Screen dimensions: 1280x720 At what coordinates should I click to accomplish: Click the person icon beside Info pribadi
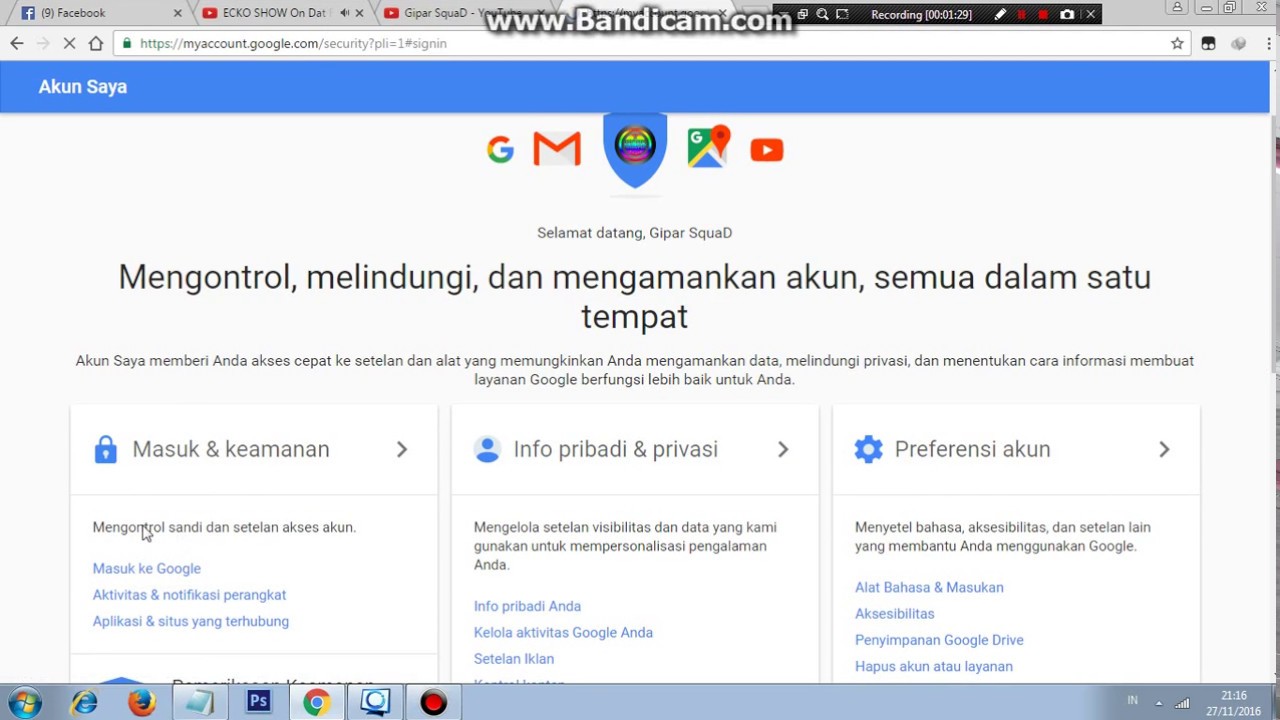(487, 449)
